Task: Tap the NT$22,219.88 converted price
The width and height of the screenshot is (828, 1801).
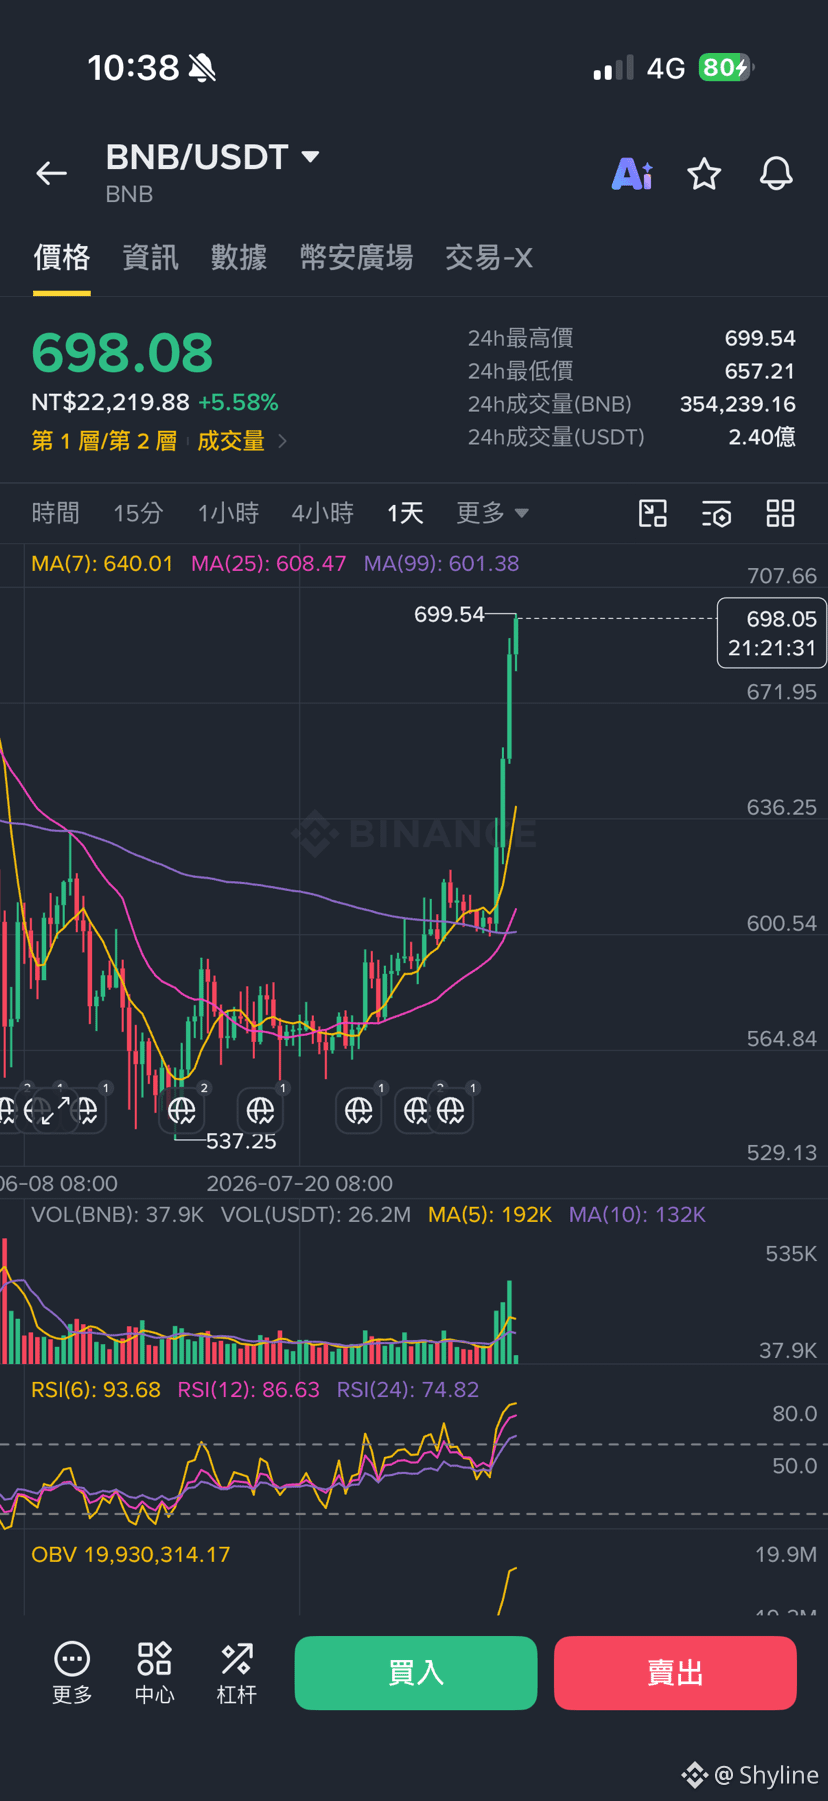Action: point(110,403)
